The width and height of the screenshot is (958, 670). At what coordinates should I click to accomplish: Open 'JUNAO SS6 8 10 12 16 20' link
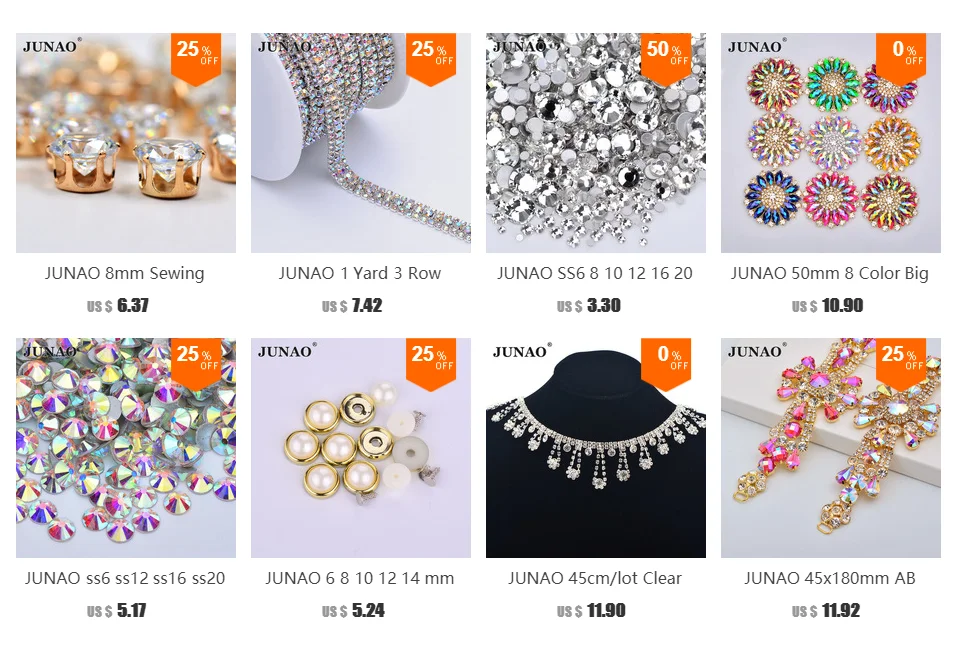coord(595,273)
